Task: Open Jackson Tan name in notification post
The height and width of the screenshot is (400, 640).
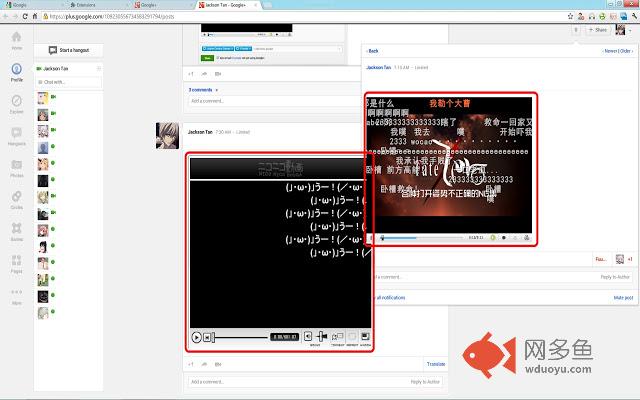Action: pyautogui.click(x=378, y=67)
